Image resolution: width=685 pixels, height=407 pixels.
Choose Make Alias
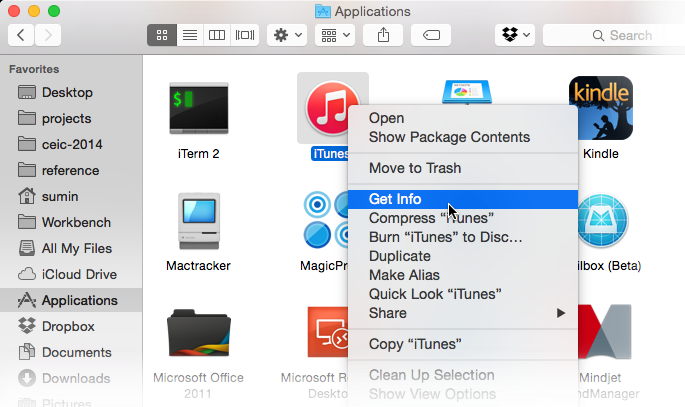click(463, 275)
